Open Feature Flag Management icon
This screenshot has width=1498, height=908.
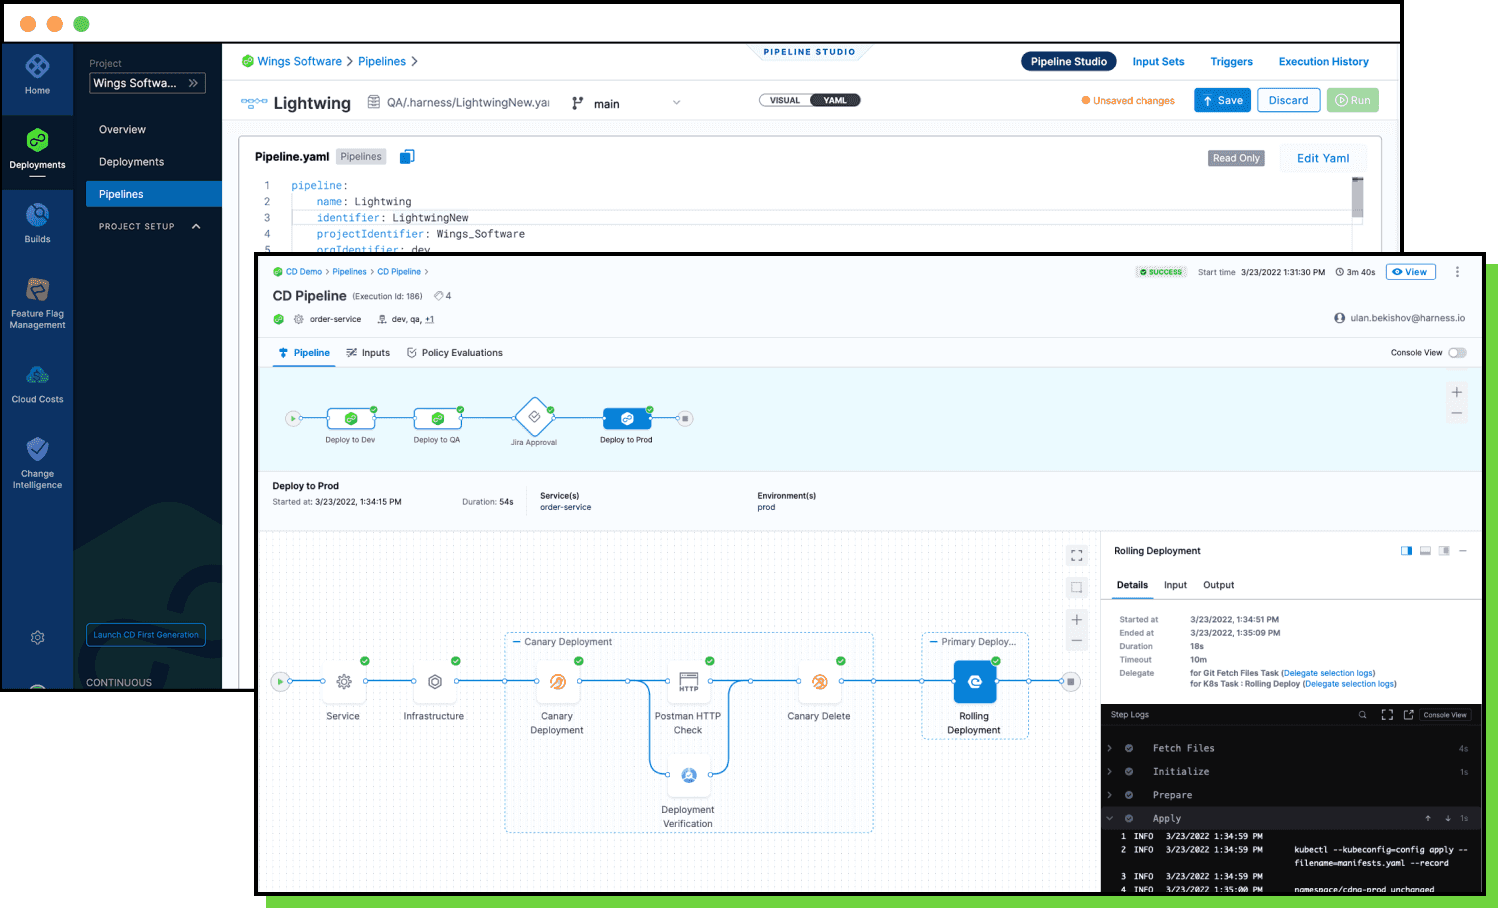37,290
